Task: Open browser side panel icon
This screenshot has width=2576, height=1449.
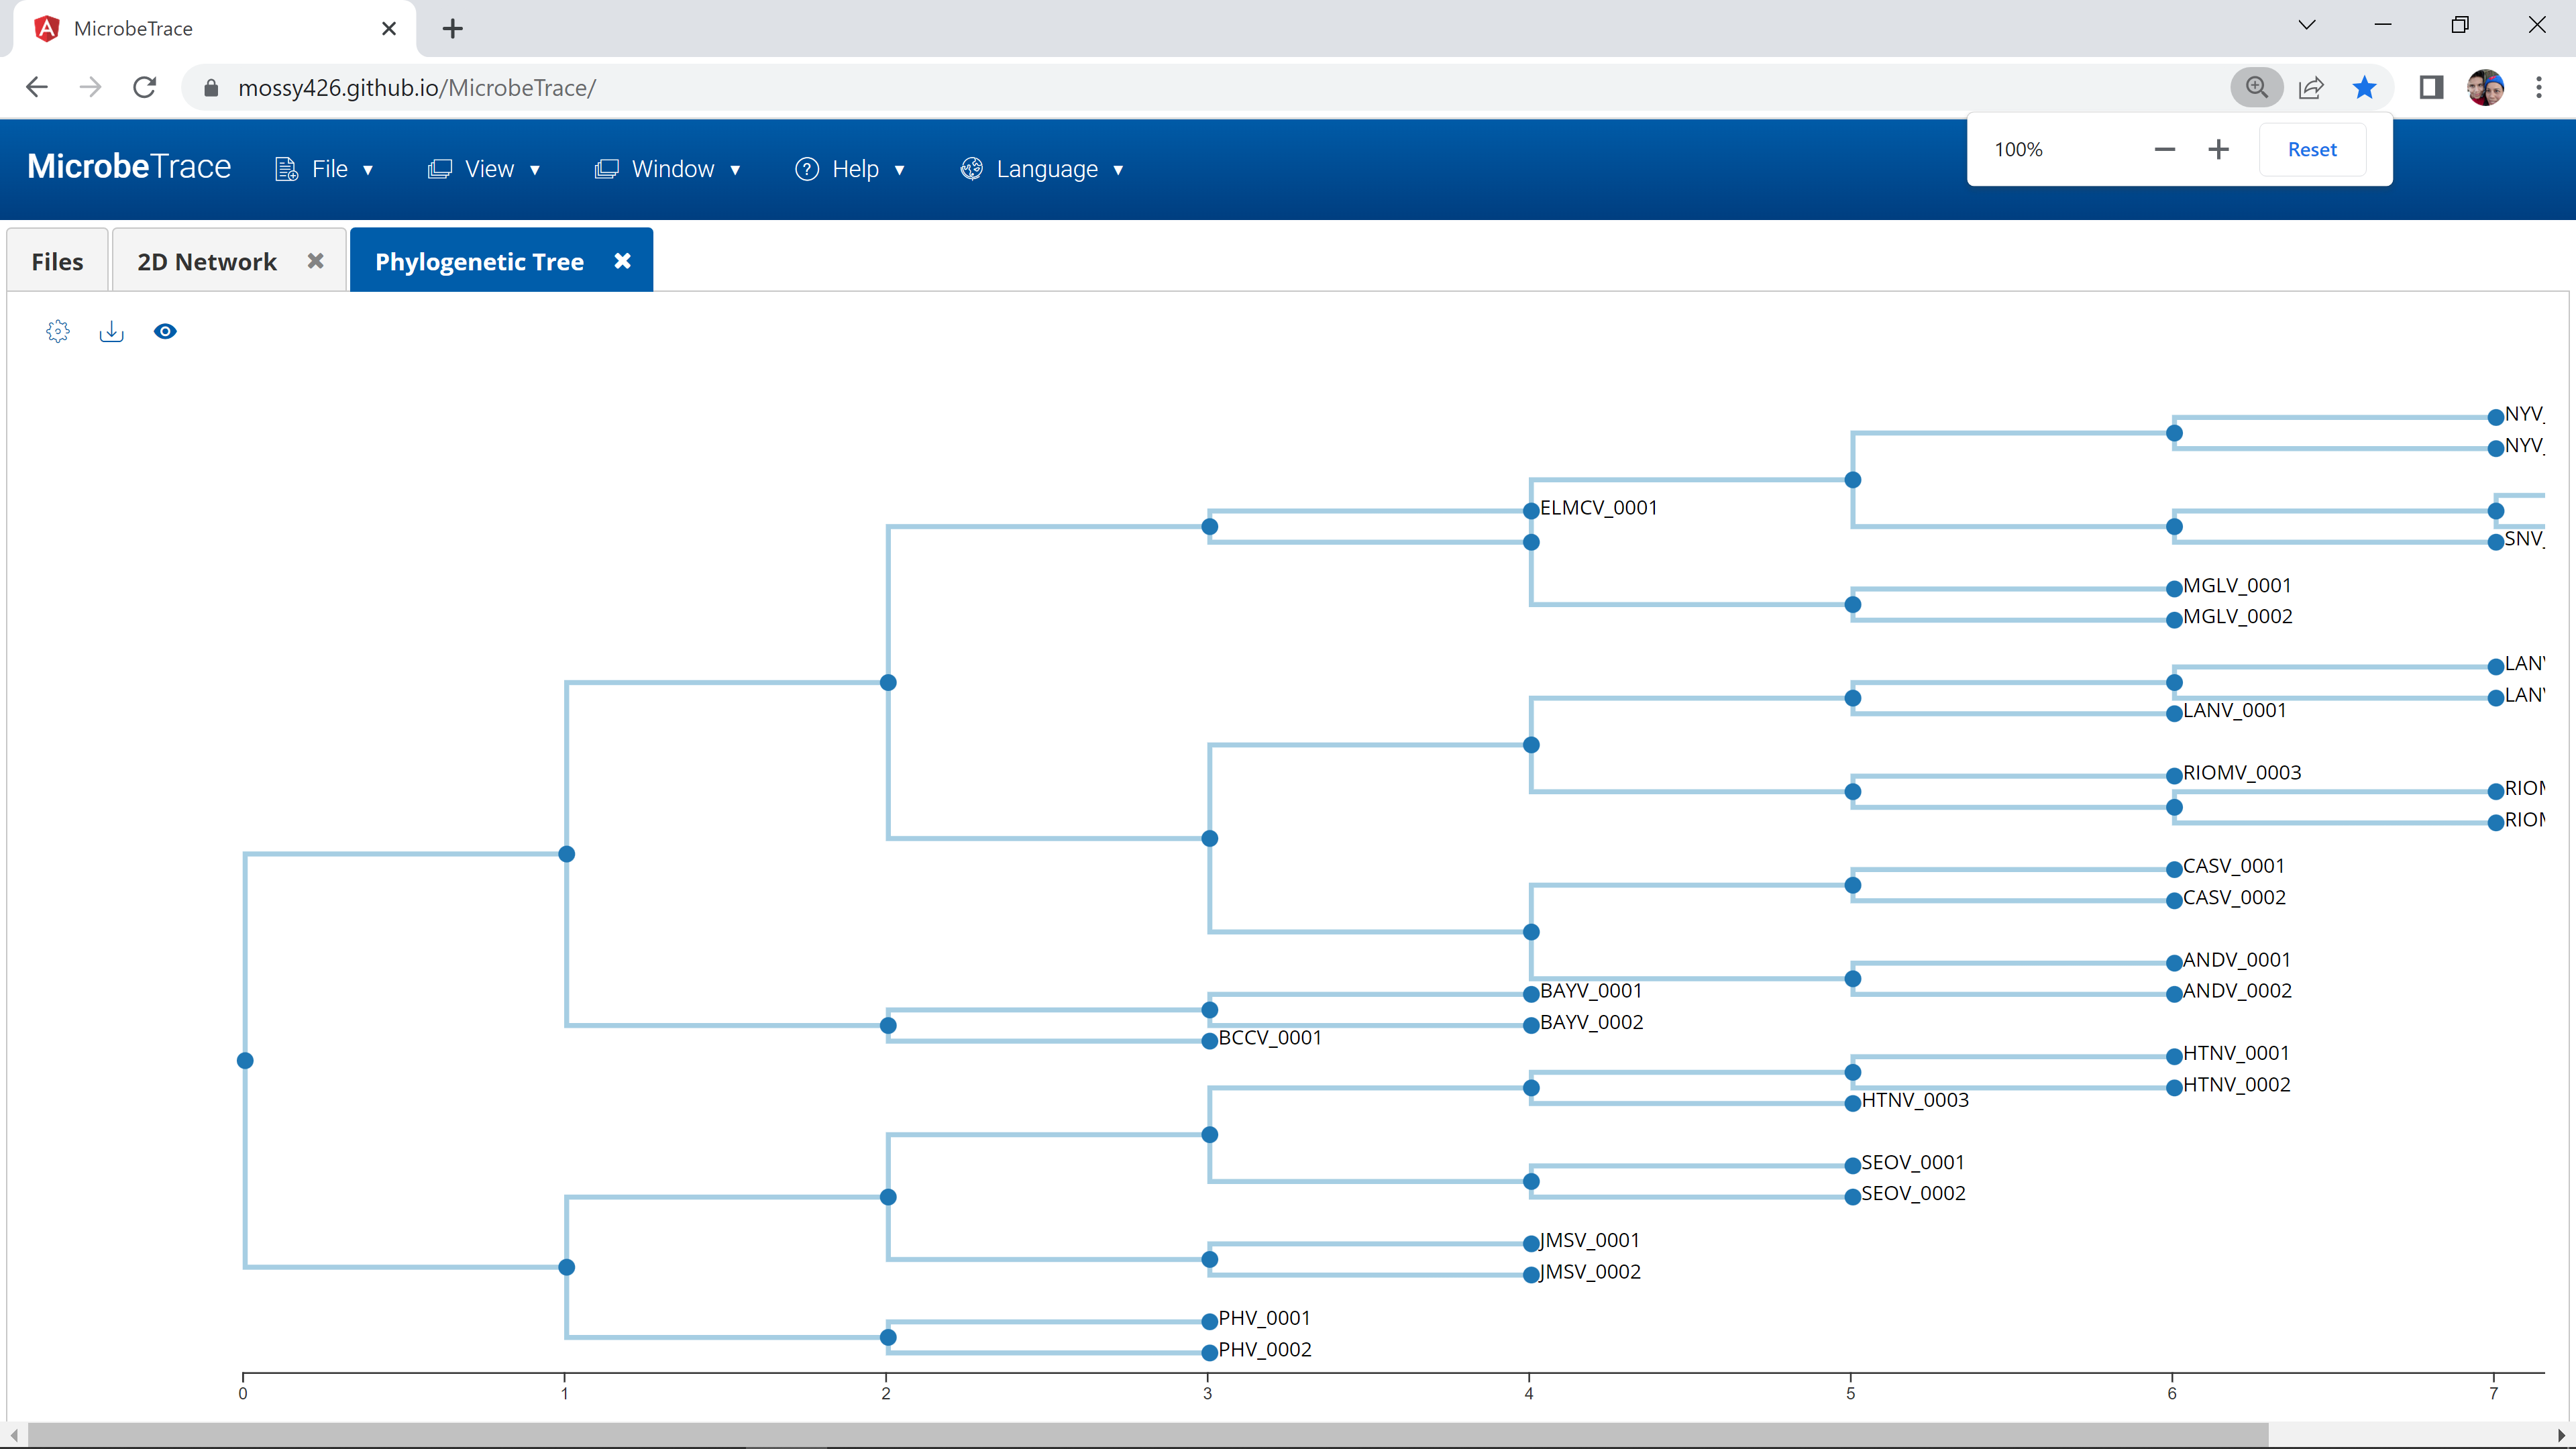Action: (x=2431, y=88)
